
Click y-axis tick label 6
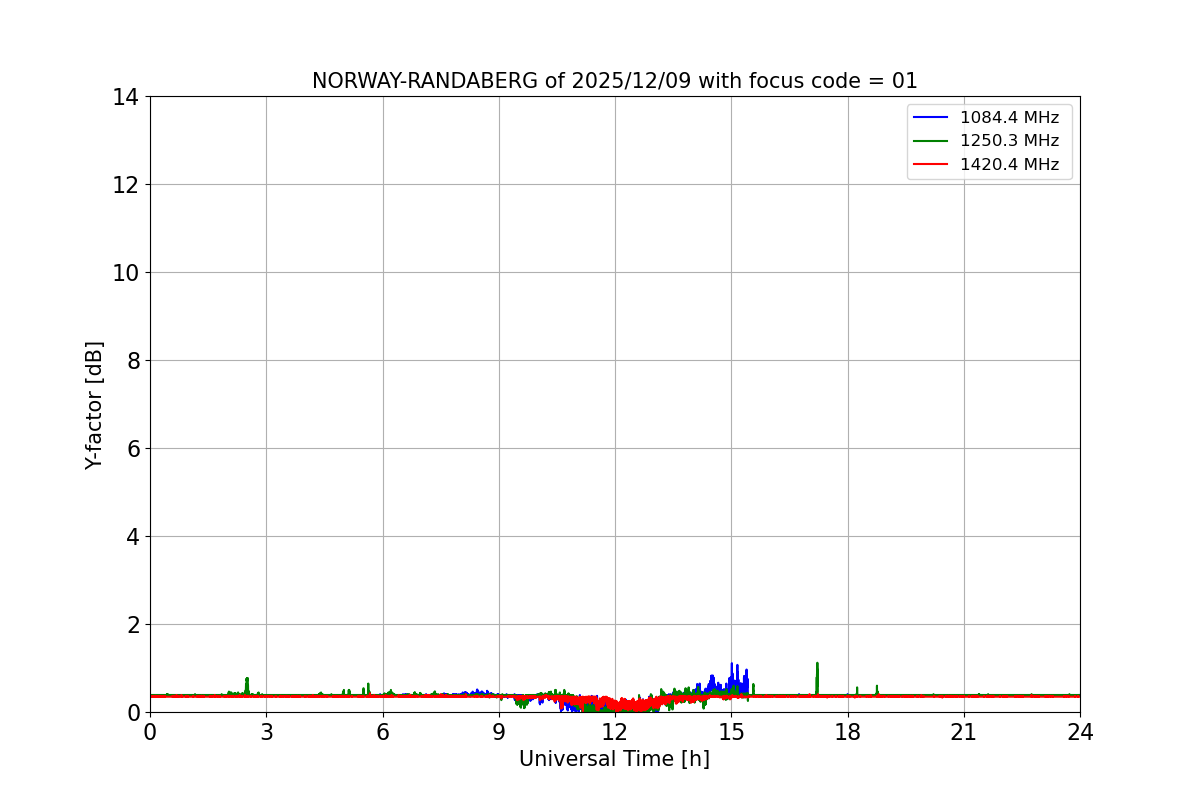point(132,449)
